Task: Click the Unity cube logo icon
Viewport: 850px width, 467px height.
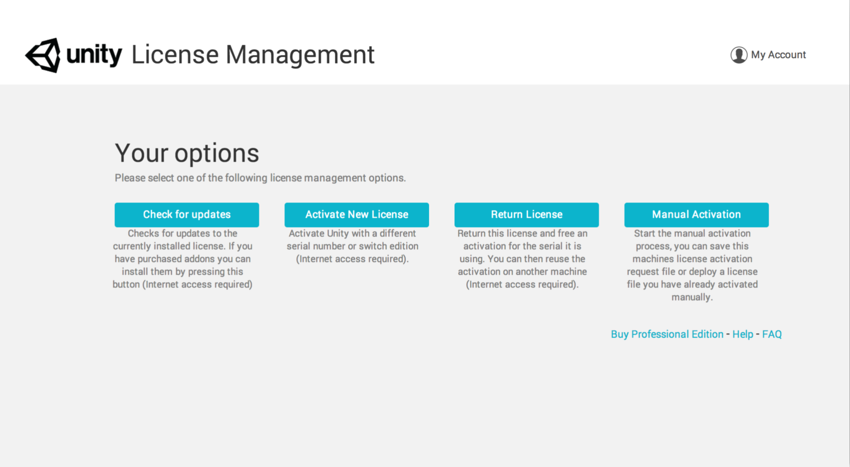Action: (x=43, y=55)
